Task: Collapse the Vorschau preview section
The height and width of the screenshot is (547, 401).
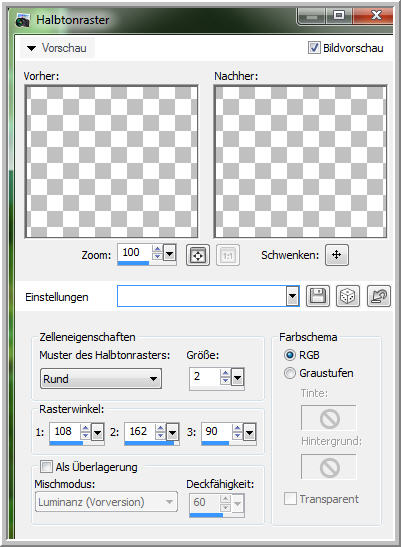Action: 31,48
